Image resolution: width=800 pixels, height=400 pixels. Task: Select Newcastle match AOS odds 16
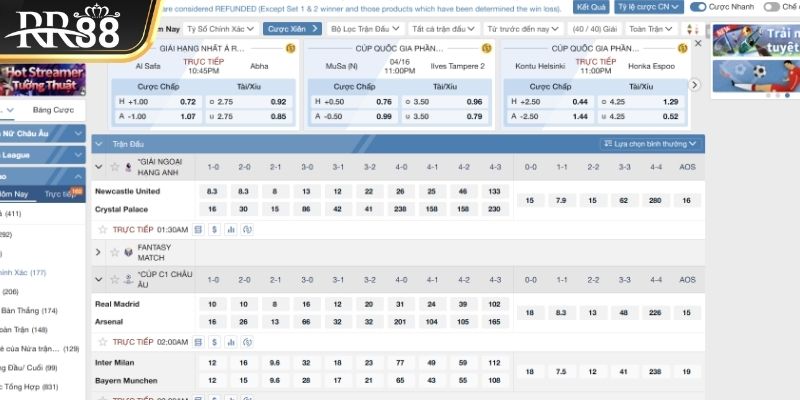[687, 201]
